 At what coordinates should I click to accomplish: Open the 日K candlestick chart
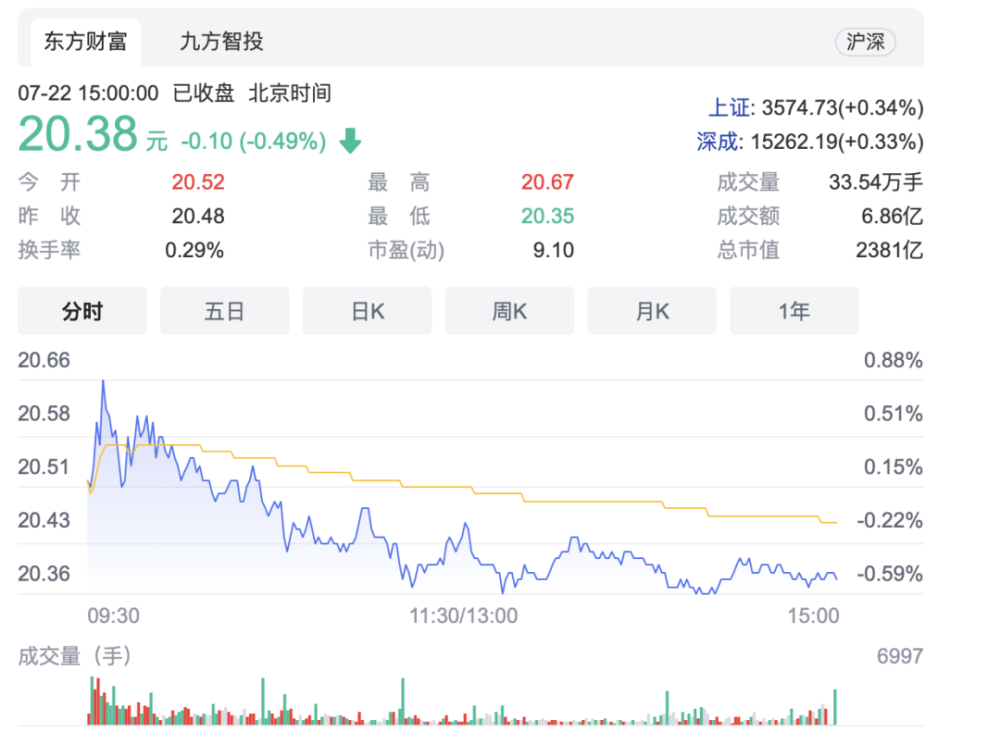coord(367,311)
